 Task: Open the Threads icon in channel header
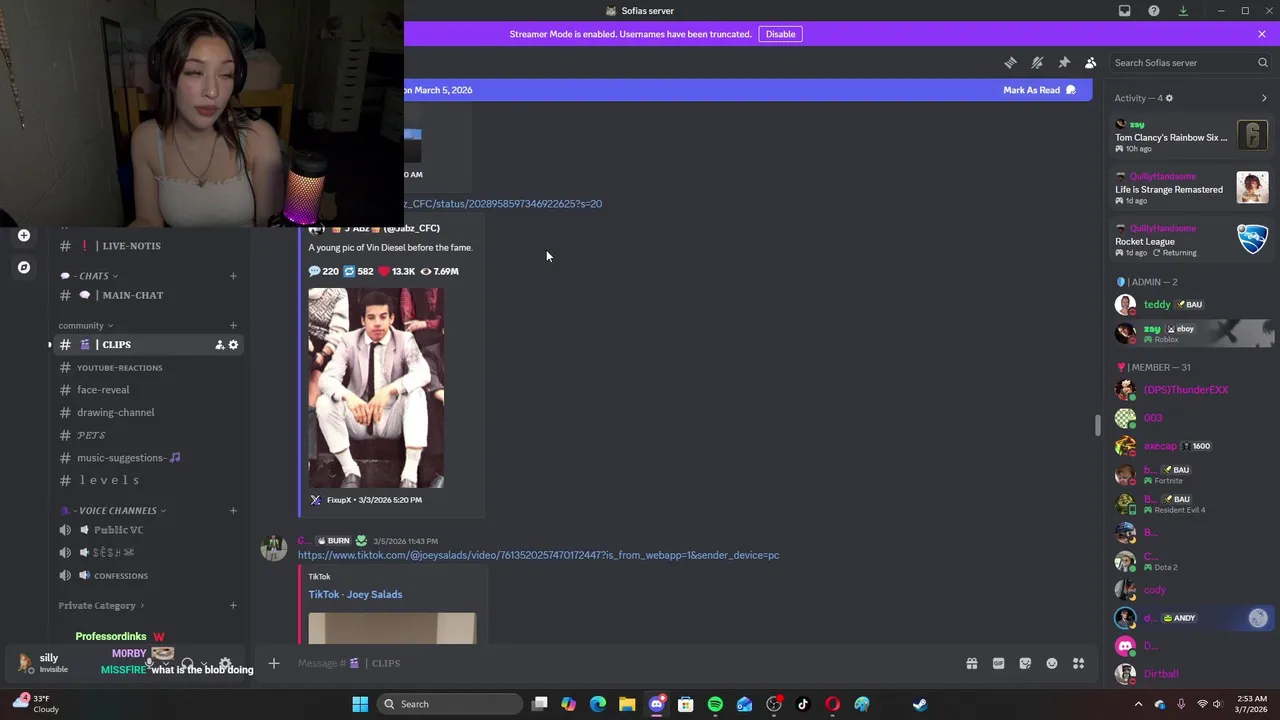coord(1010,62)
